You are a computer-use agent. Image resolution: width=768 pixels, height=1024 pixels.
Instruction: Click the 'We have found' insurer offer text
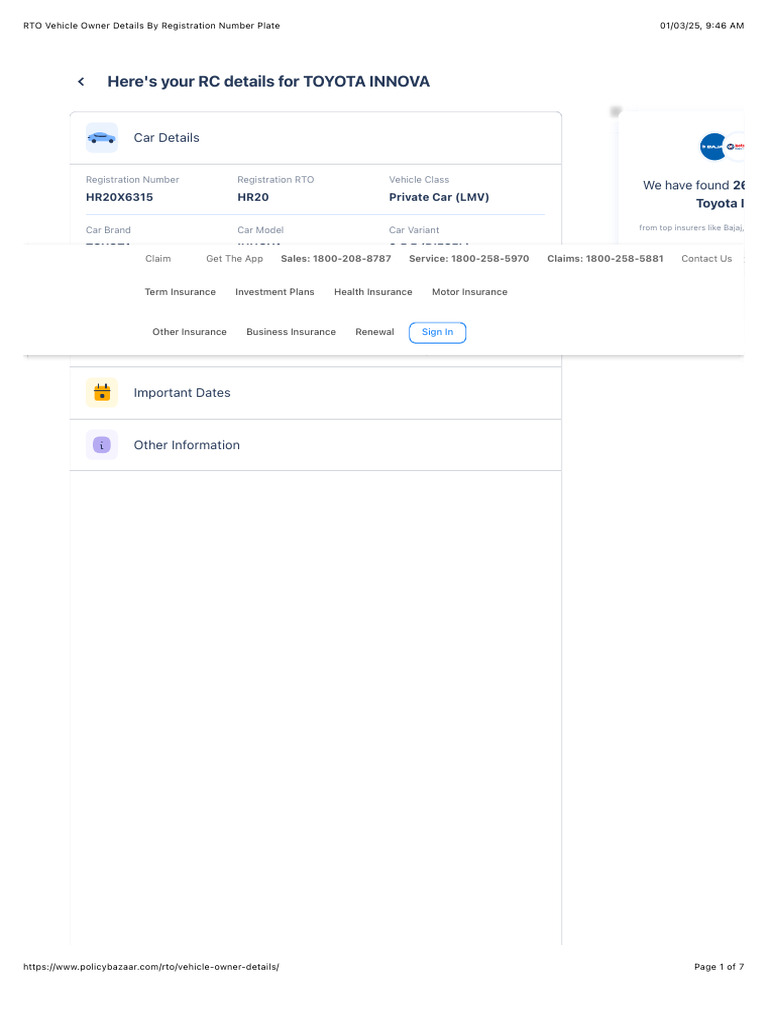(x=694, y=194)
